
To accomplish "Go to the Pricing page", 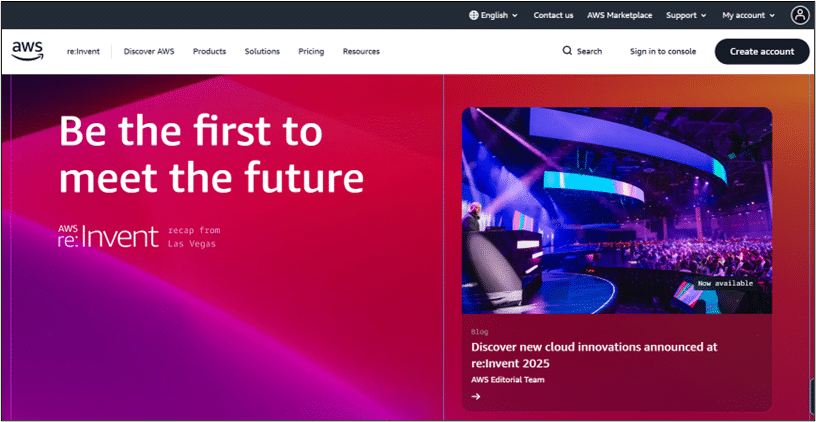I will pos(311,51).
